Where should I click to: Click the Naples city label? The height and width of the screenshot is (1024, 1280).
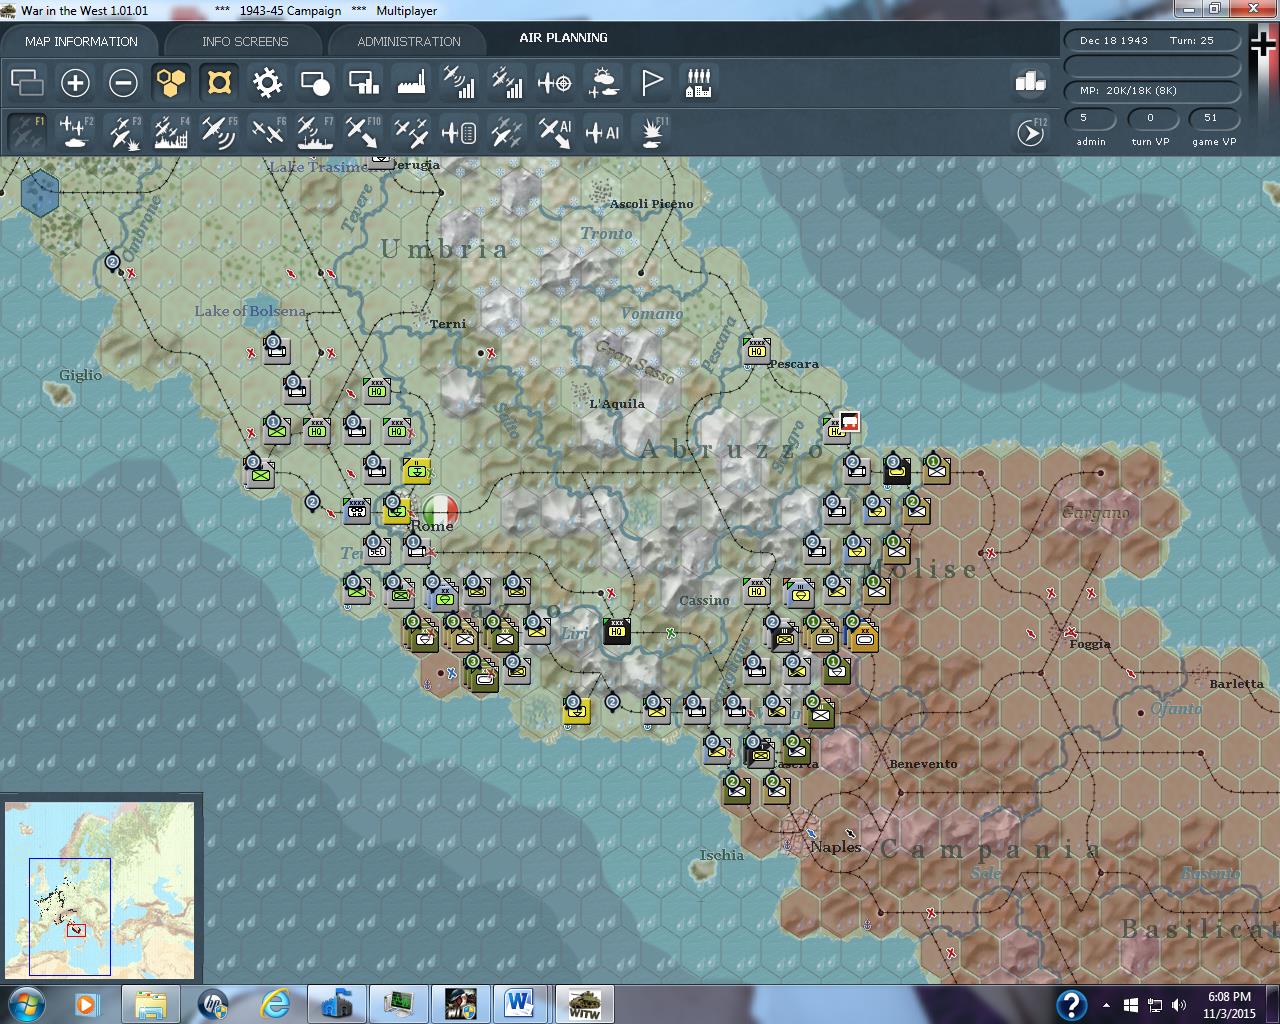point(835,846)
